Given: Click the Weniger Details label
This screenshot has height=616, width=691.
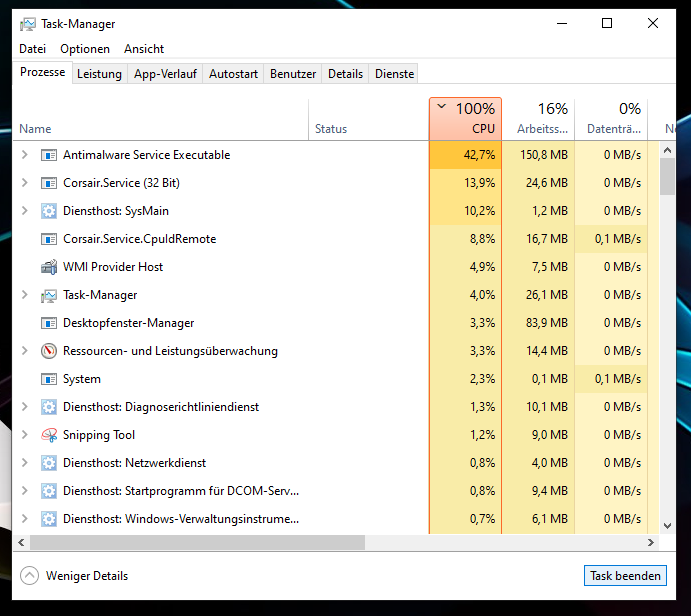Looking at the screenshot, I should click(87, 576).
